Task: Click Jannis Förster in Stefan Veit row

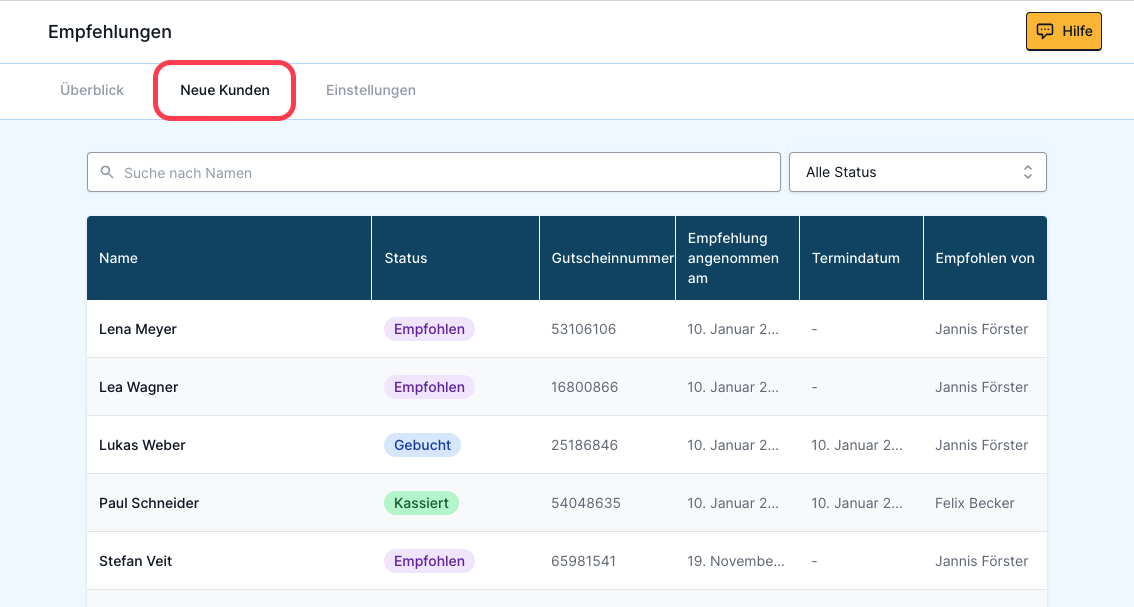Action: click(981, 561)
